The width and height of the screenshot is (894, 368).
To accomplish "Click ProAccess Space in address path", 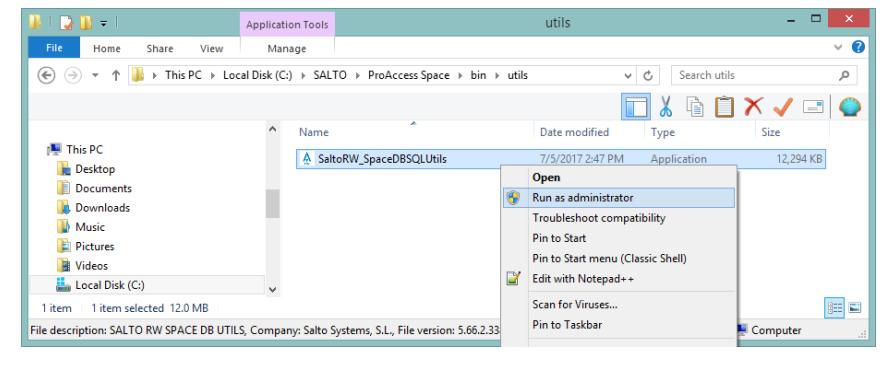I will click(x=408, y=75).
